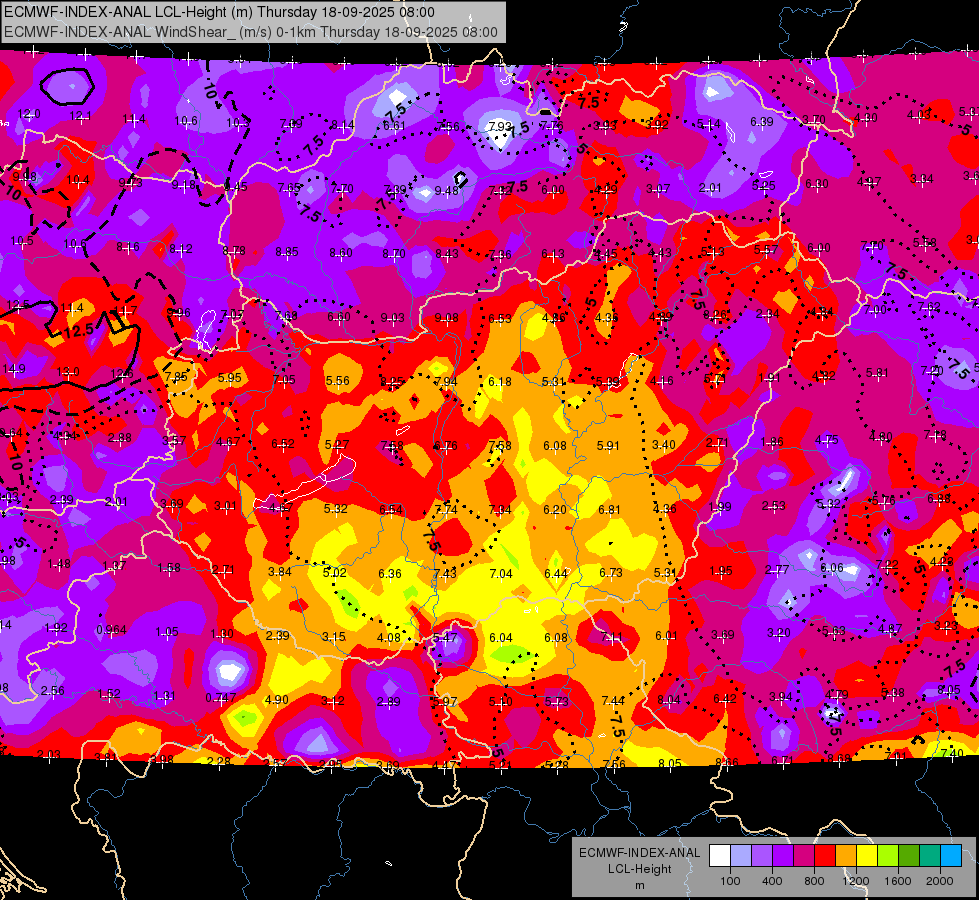The image size is (979, 900).
Task: Click the wind shear value 7.43
Action: [445, 573]
